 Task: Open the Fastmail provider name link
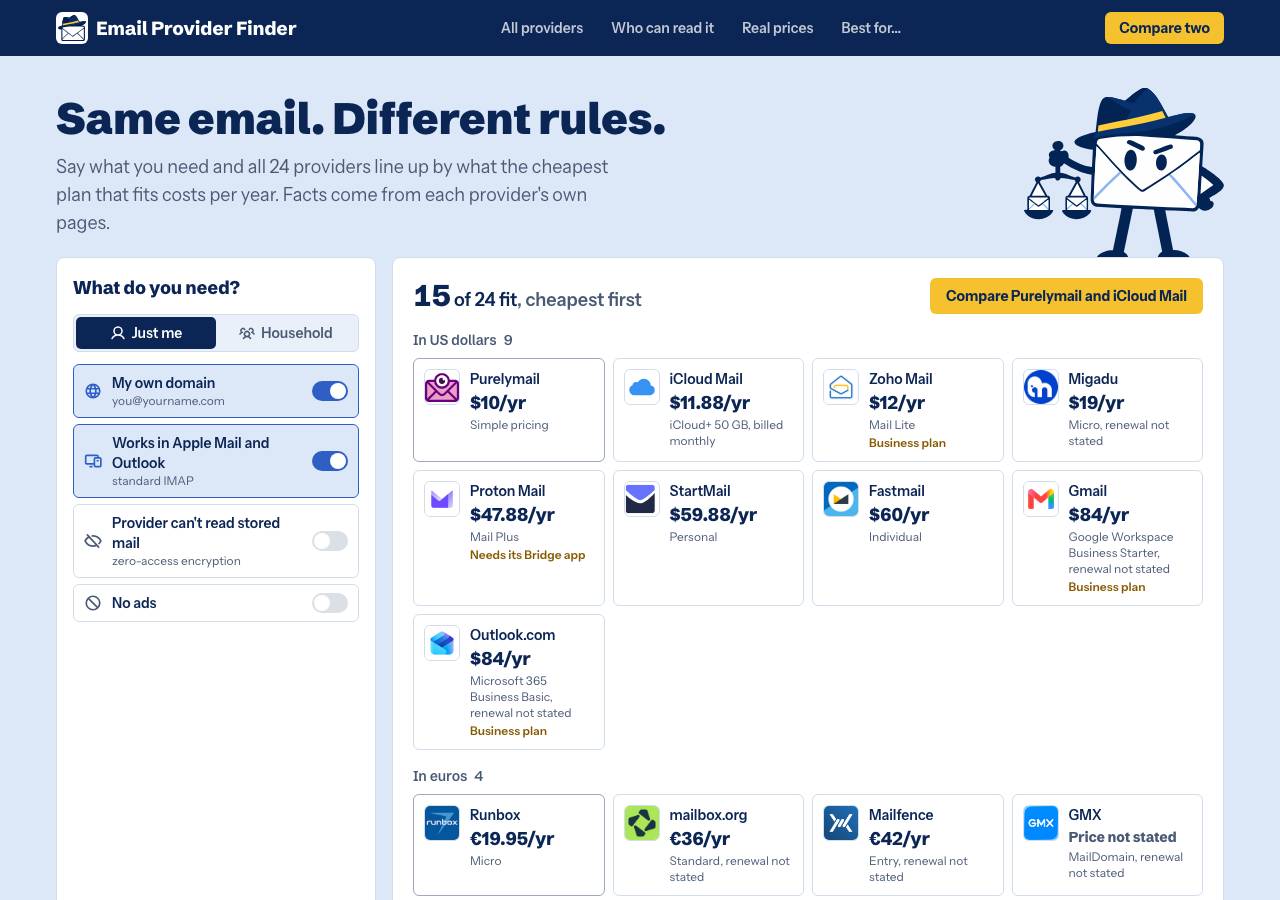click(897, 491)
